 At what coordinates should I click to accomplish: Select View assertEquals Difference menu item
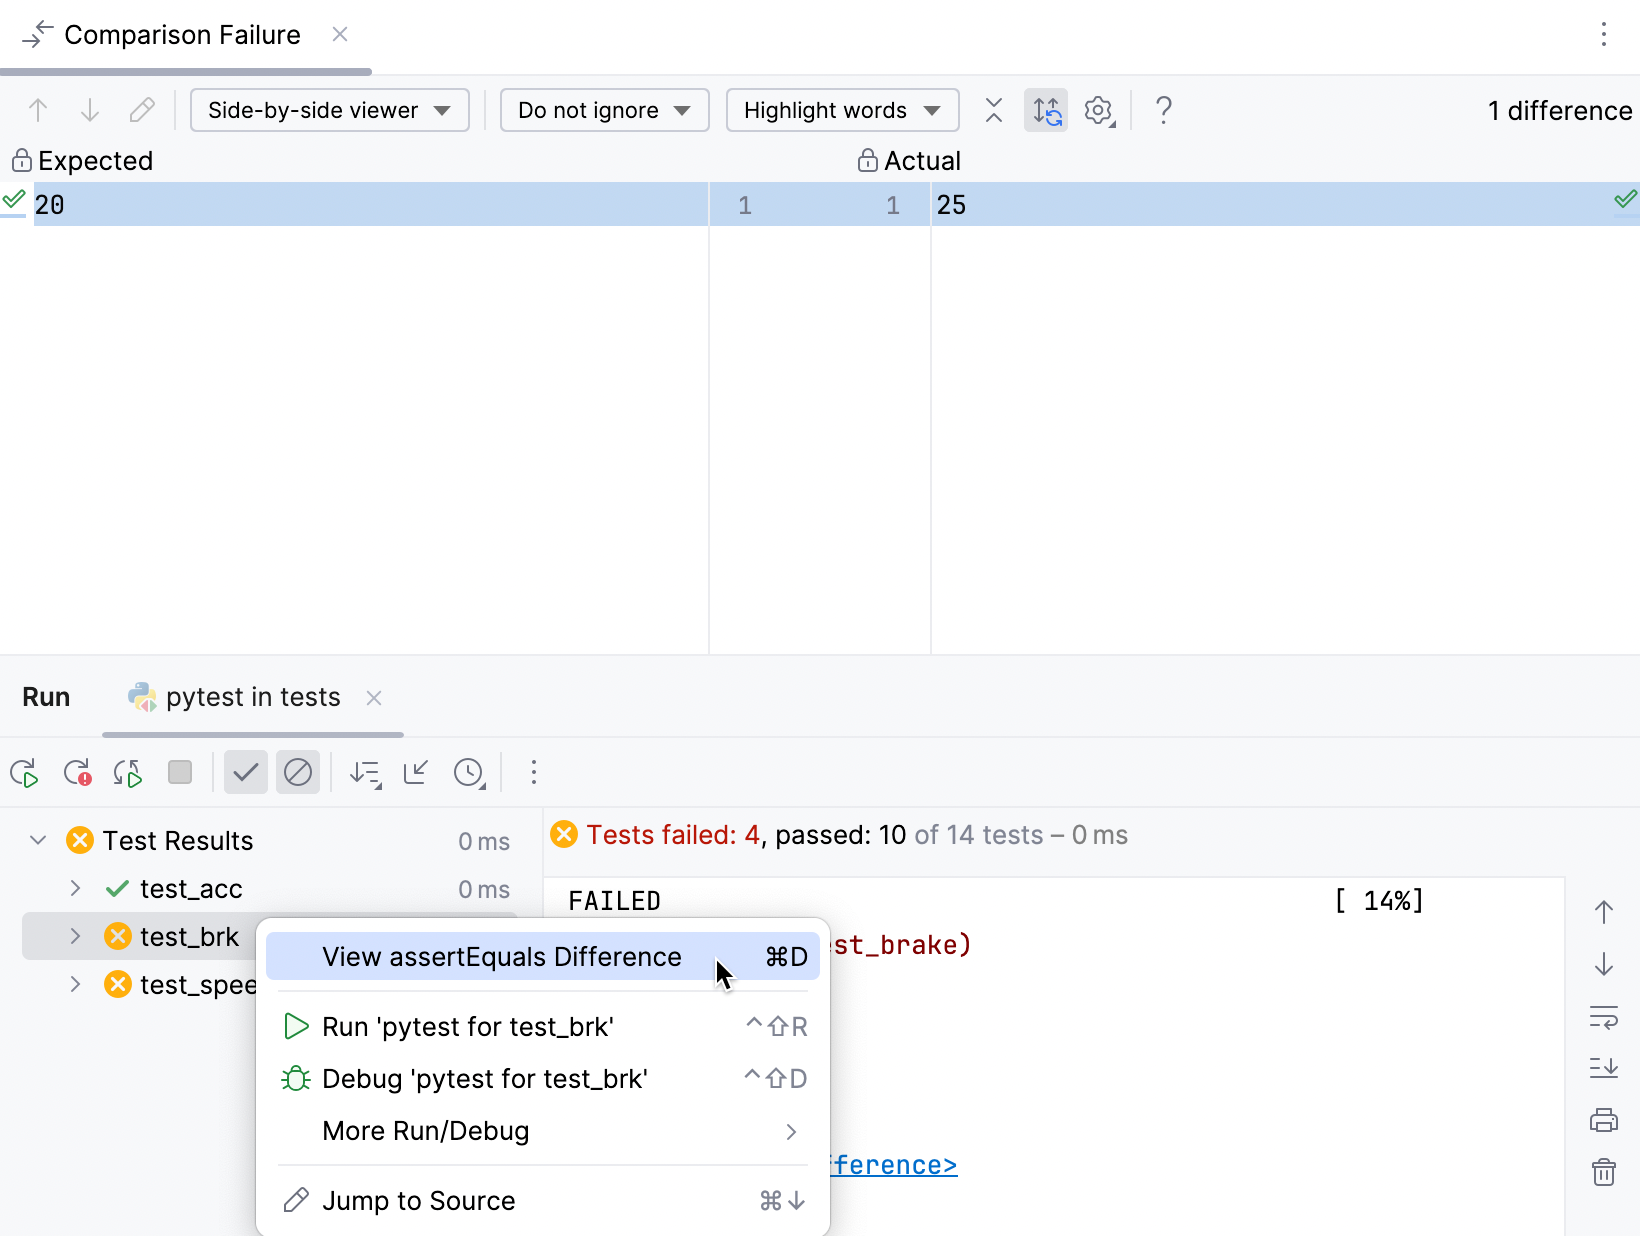tap(502, 957)
